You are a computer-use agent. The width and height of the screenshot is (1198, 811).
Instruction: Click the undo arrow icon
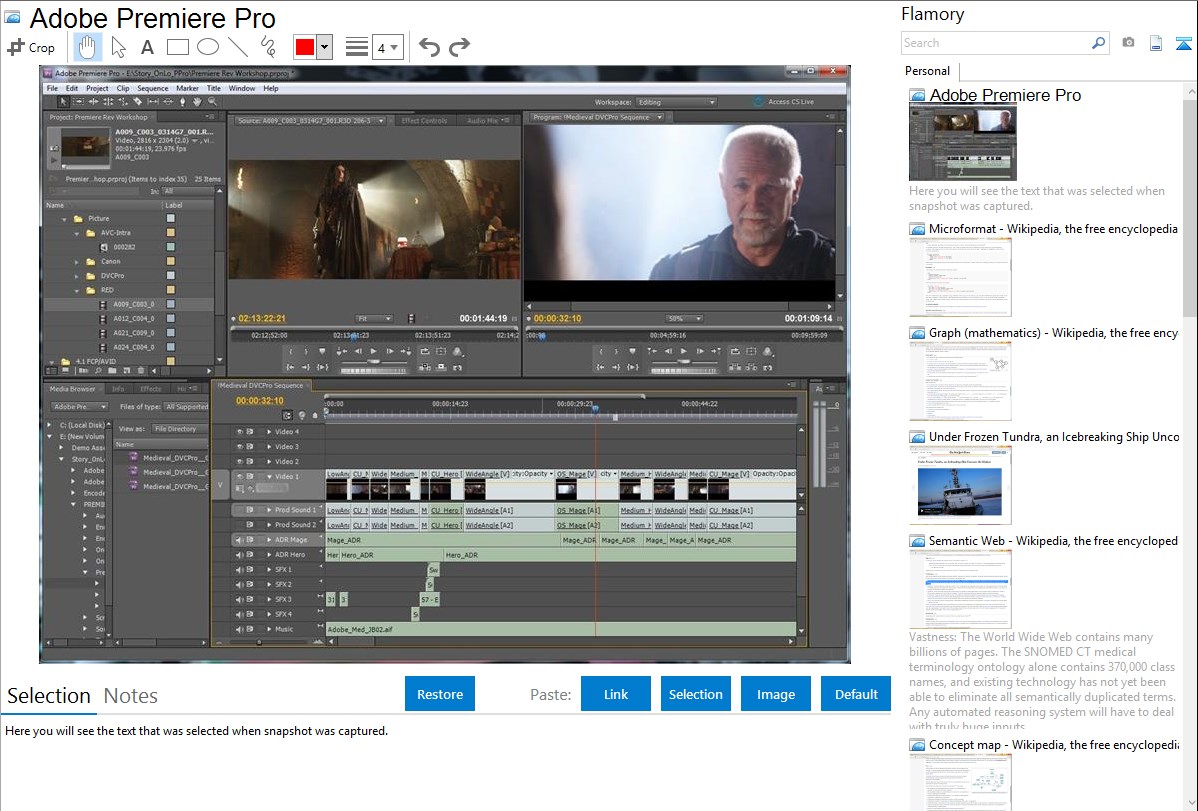pyautogui.click(x=429, y=47)
